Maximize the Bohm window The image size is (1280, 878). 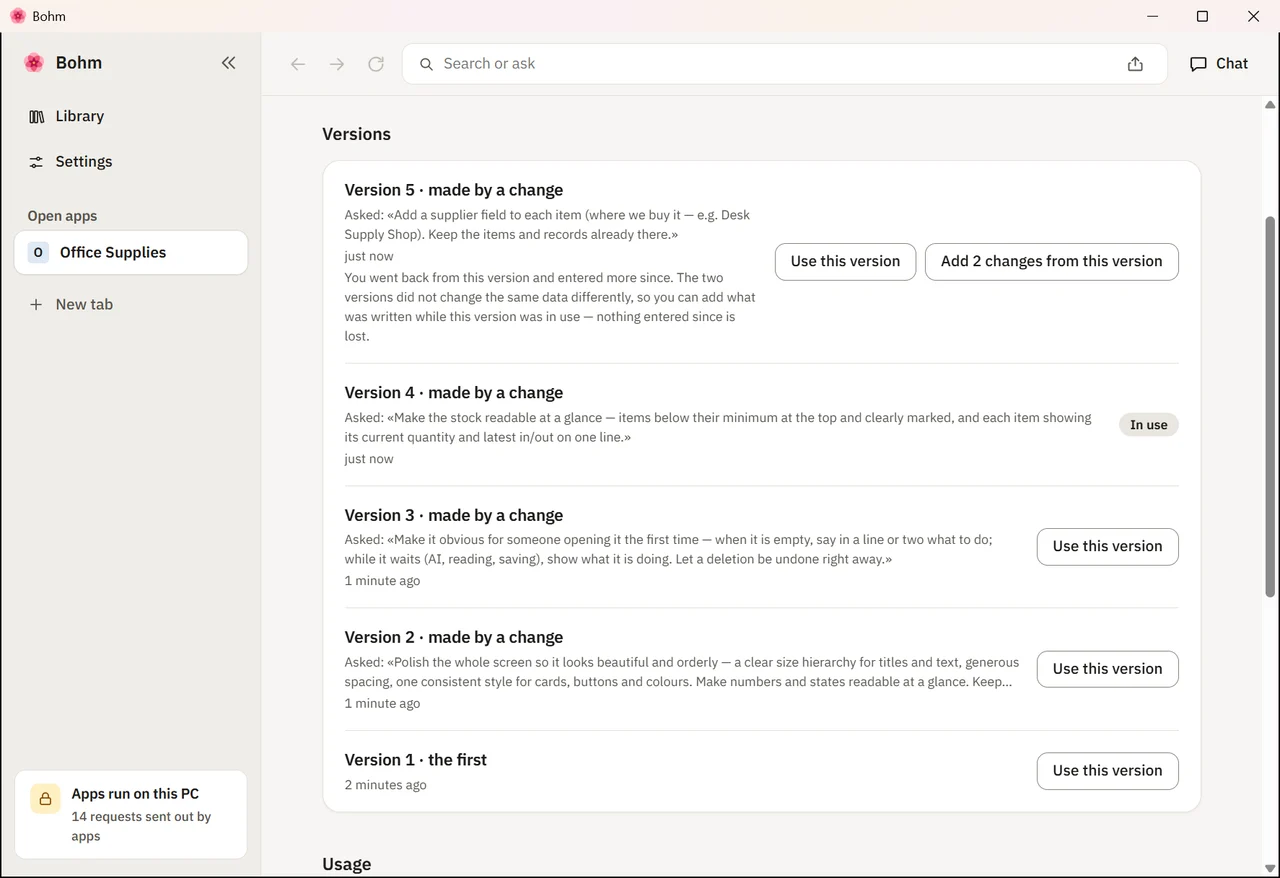pos(1202,16)
